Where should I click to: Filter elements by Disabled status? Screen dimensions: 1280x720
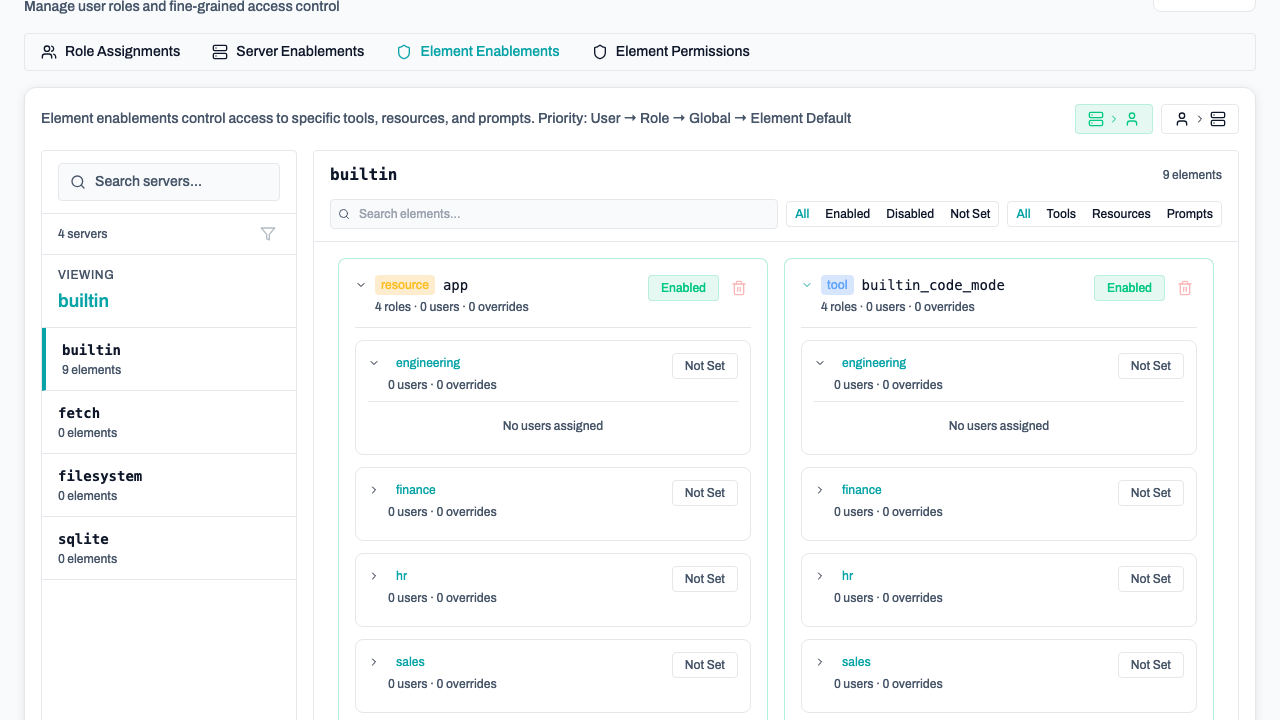pos(909,214)
